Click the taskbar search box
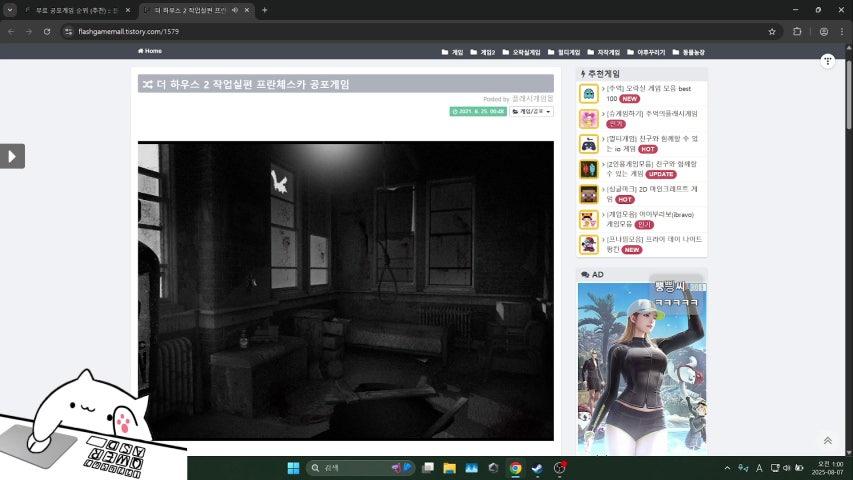The width and height of the screenshot is (853, 480). (x=360, y=468)
